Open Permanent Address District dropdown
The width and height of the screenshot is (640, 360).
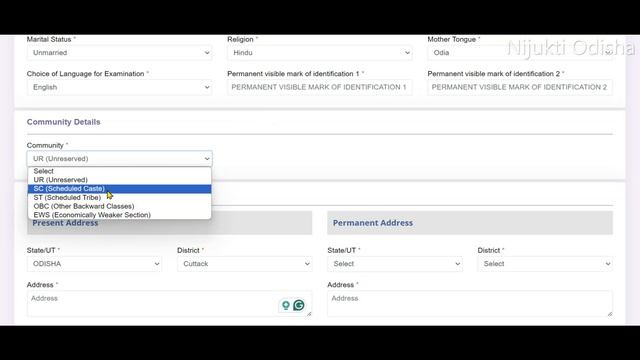[x=545, y=264]
